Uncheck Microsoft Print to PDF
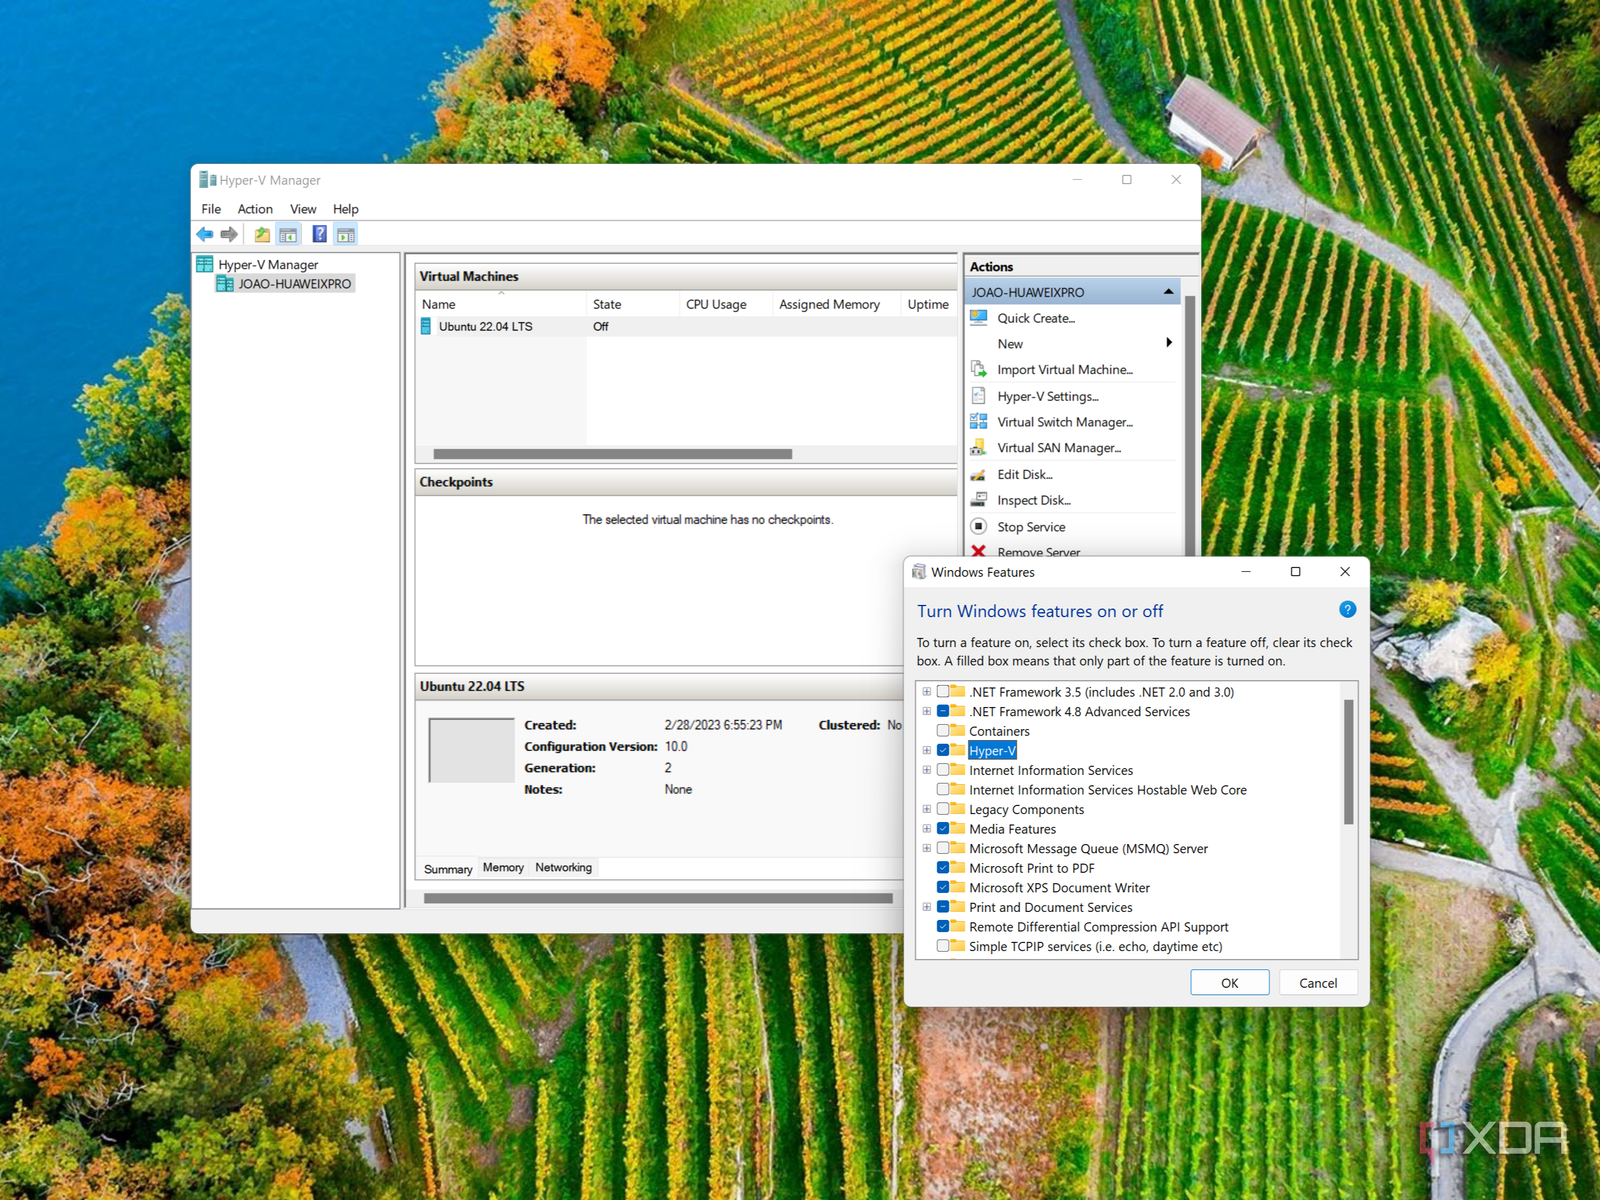This screenshot has height=1200, width=1600. coord(943,868)
